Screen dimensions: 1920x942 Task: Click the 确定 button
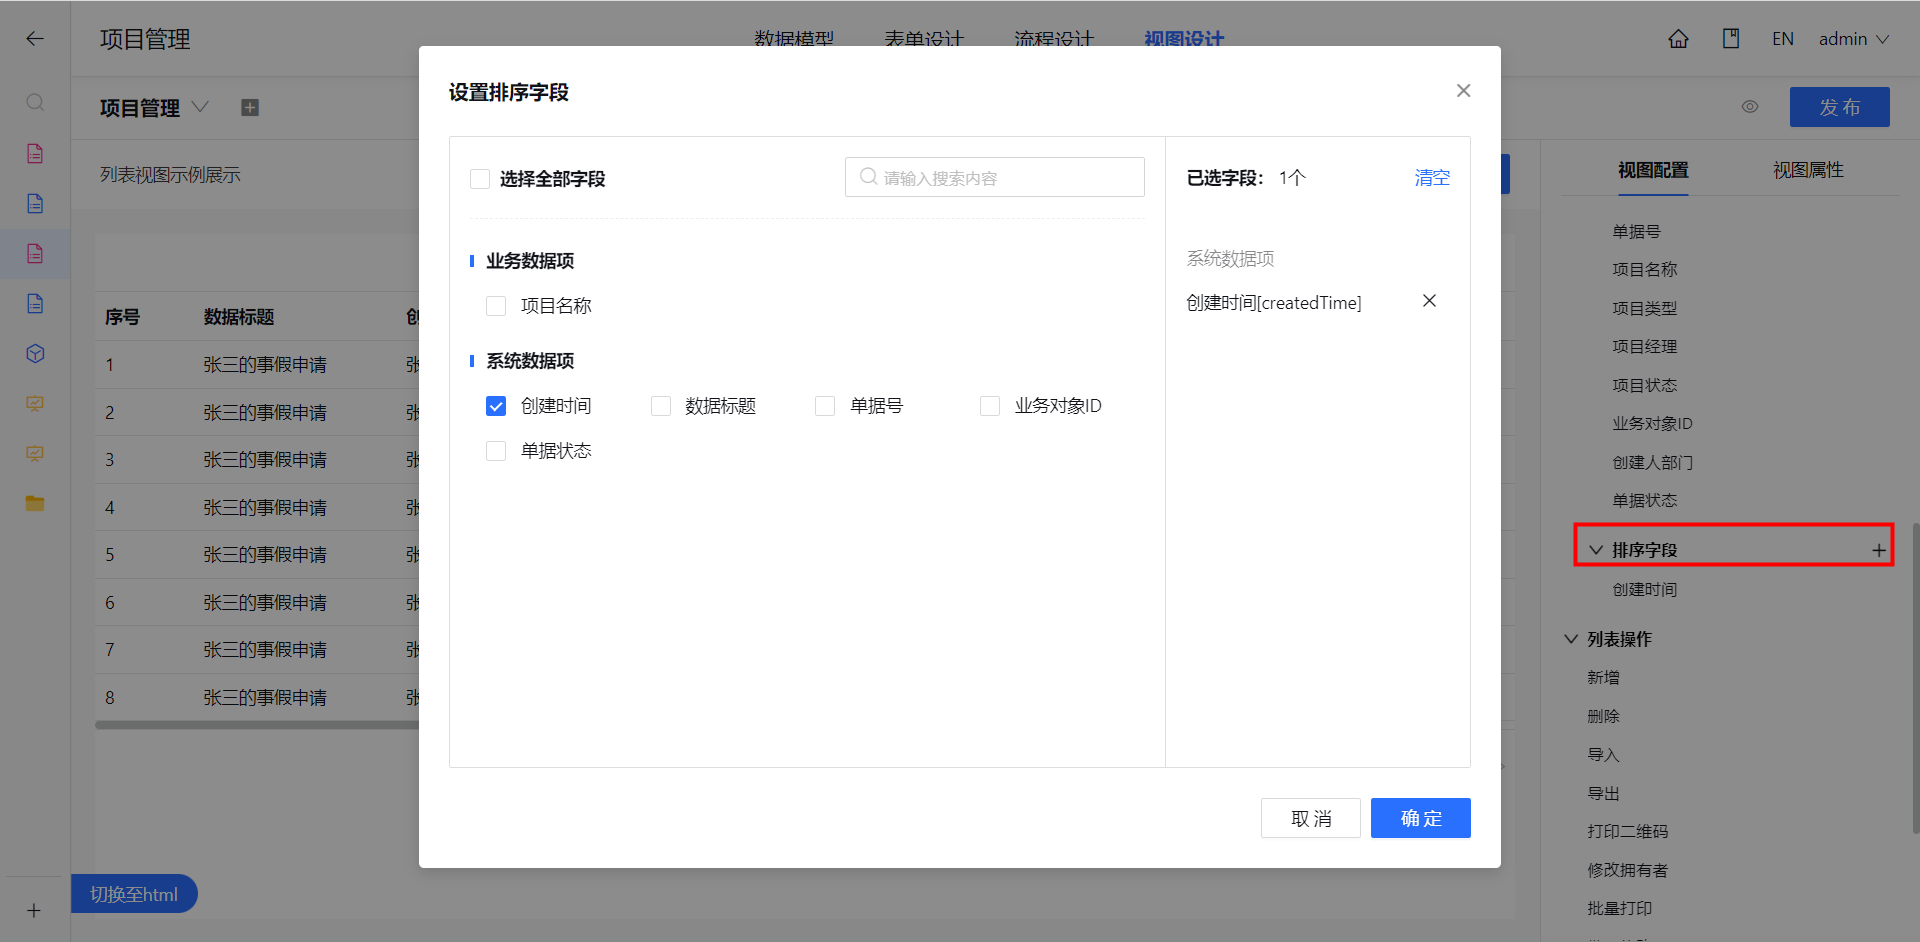click(x=1420, y=818)
